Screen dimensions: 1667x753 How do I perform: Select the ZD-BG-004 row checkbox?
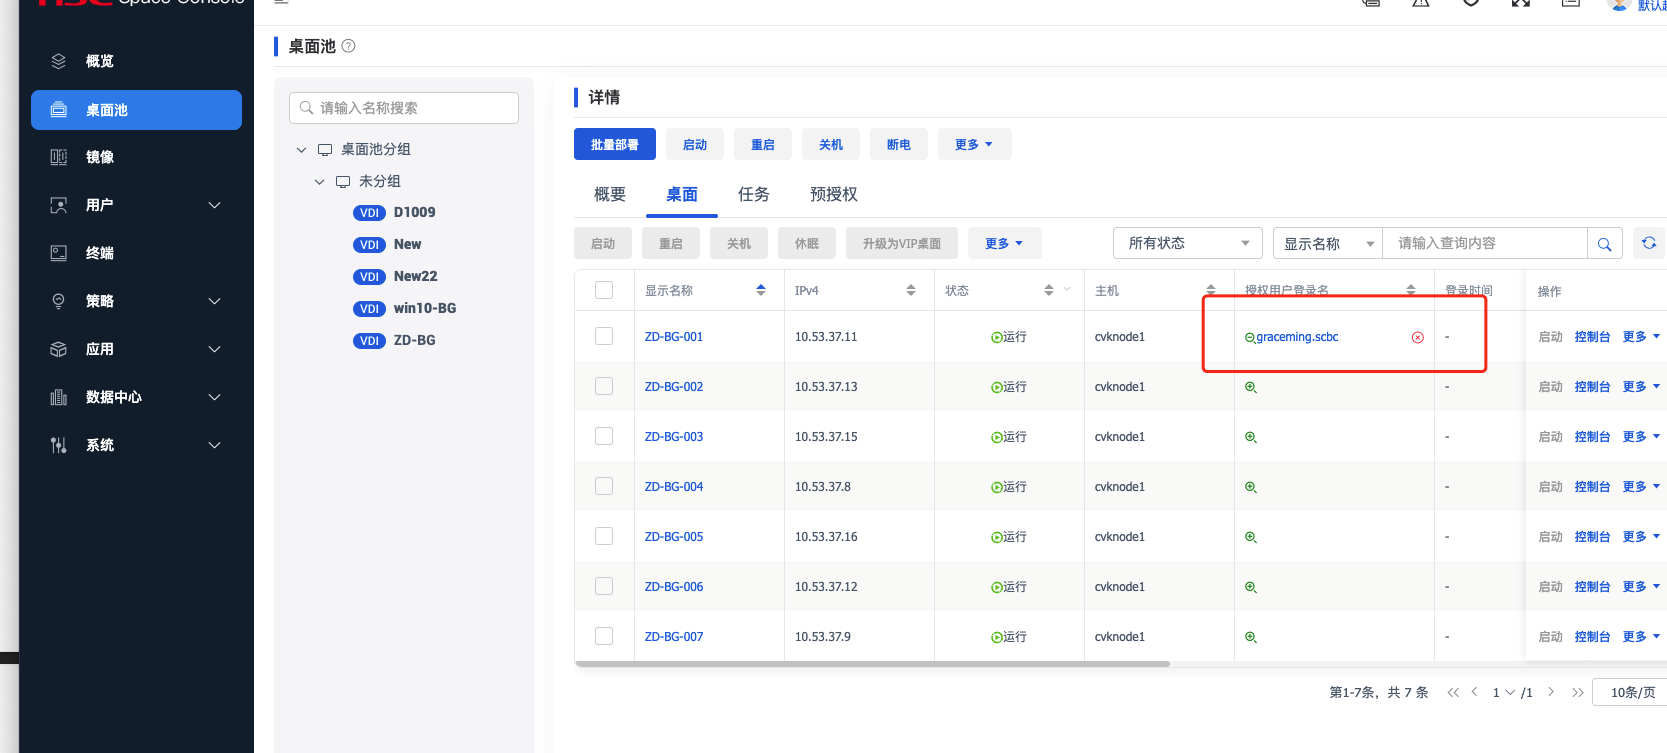click(x=604, y=486)
